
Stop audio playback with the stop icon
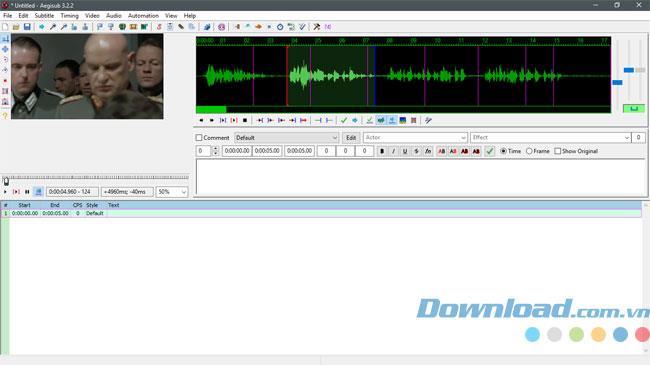point(245,120)
